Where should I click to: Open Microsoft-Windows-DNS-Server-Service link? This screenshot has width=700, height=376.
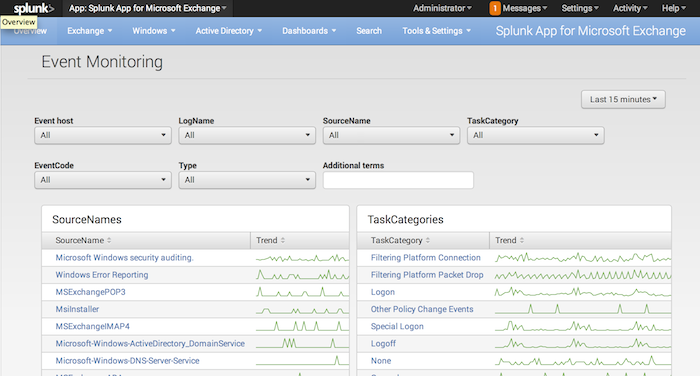click(x=127, y=361)
